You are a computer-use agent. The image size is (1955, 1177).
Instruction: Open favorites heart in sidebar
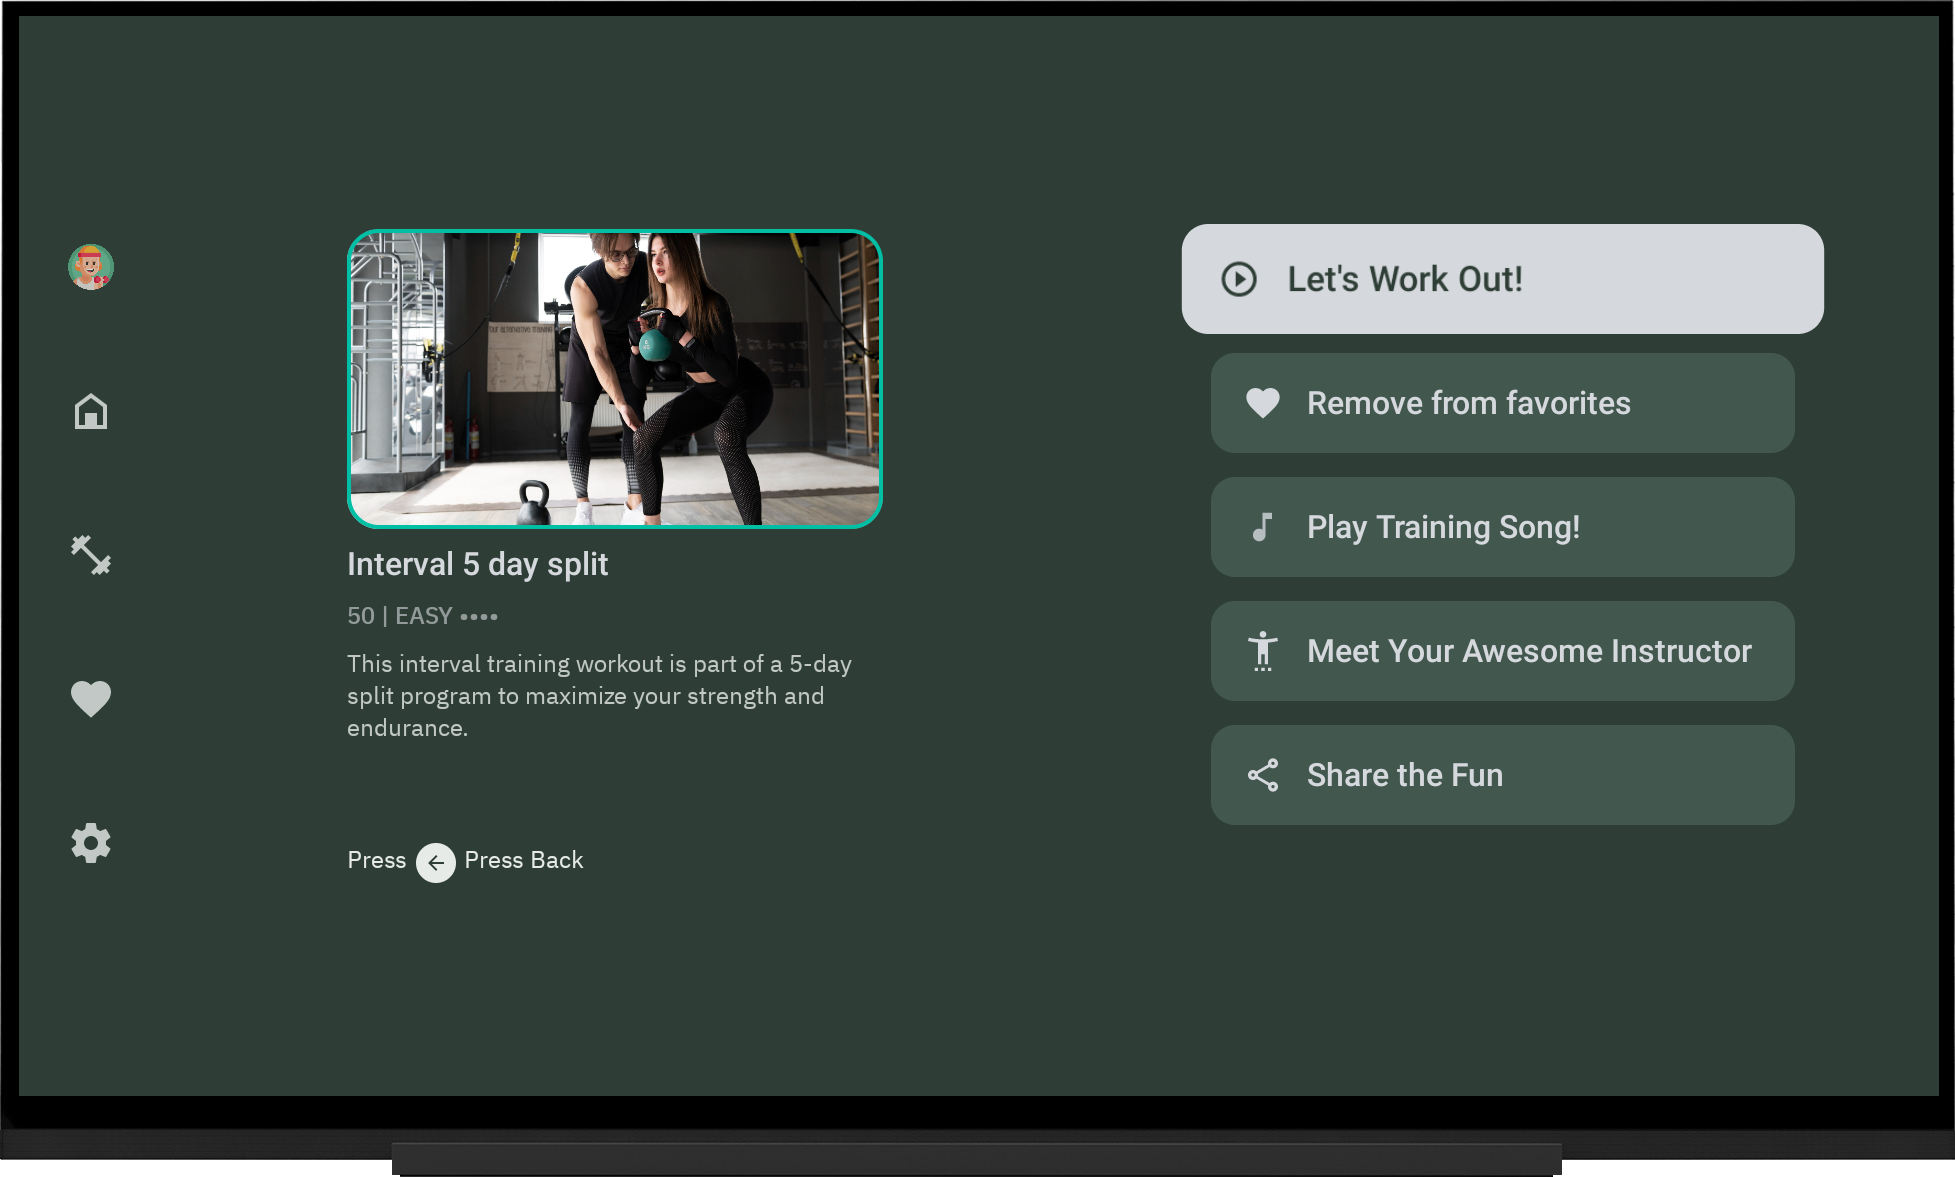coord(91,699)
